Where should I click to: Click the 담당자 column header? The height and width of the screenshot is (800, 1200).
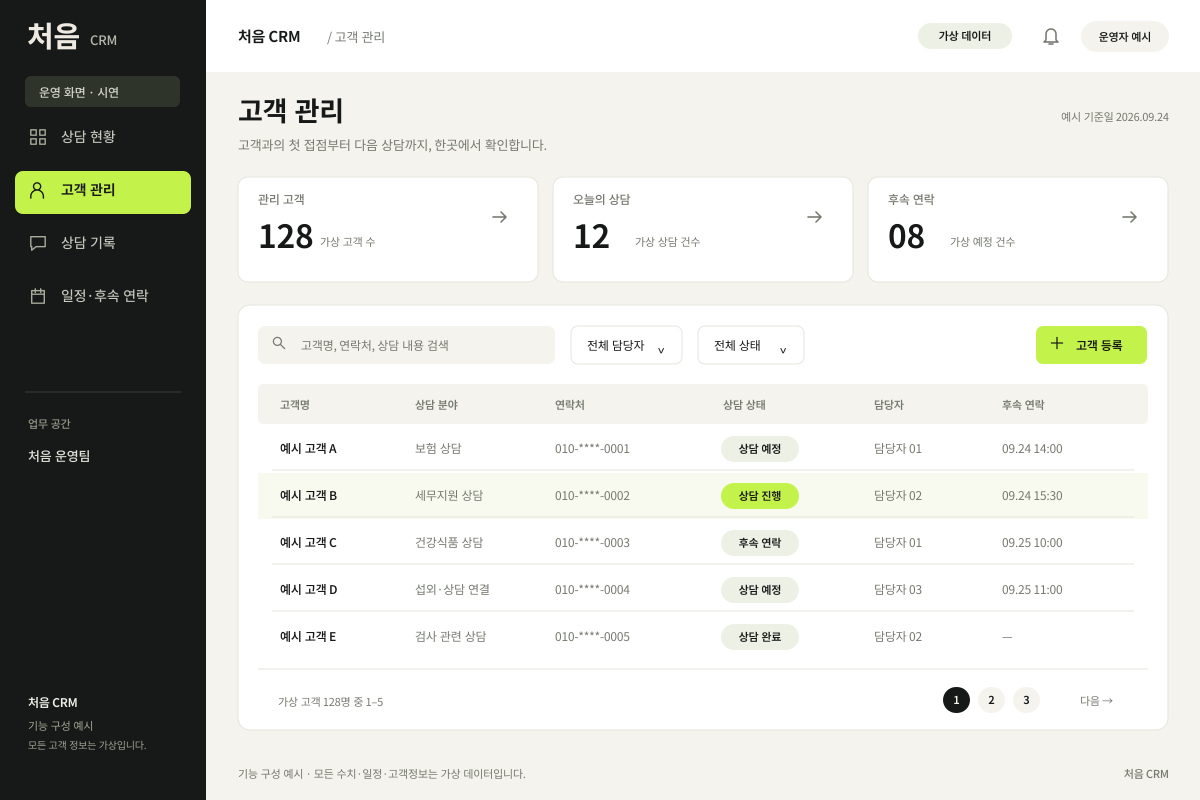tap(889, 405)
